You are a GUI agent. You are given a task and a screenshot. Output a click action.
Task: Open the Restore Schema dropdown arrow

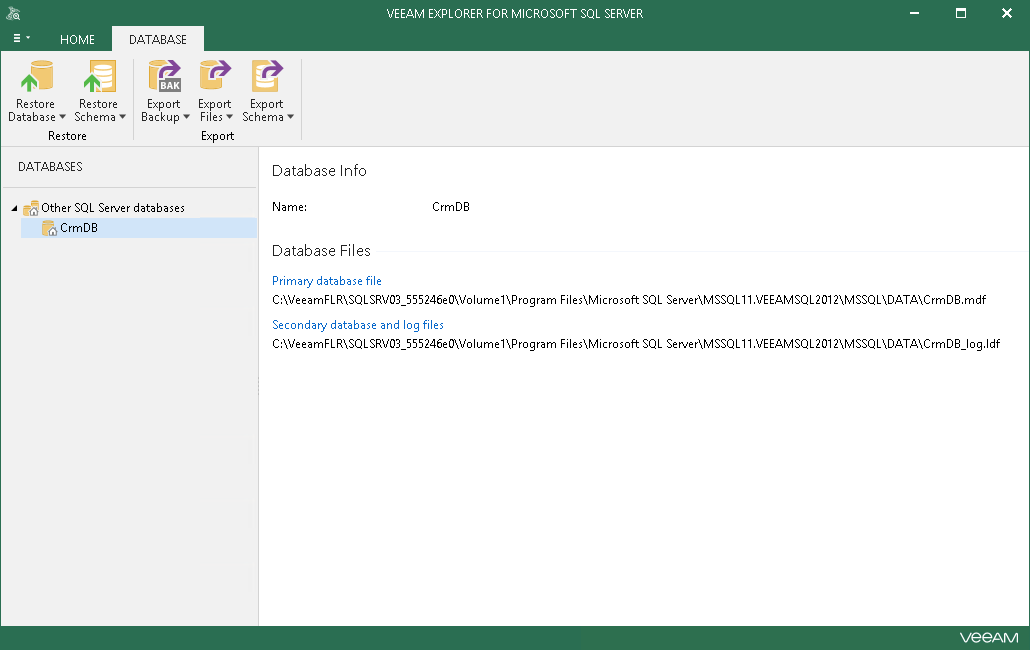click(x=123, y=117)
